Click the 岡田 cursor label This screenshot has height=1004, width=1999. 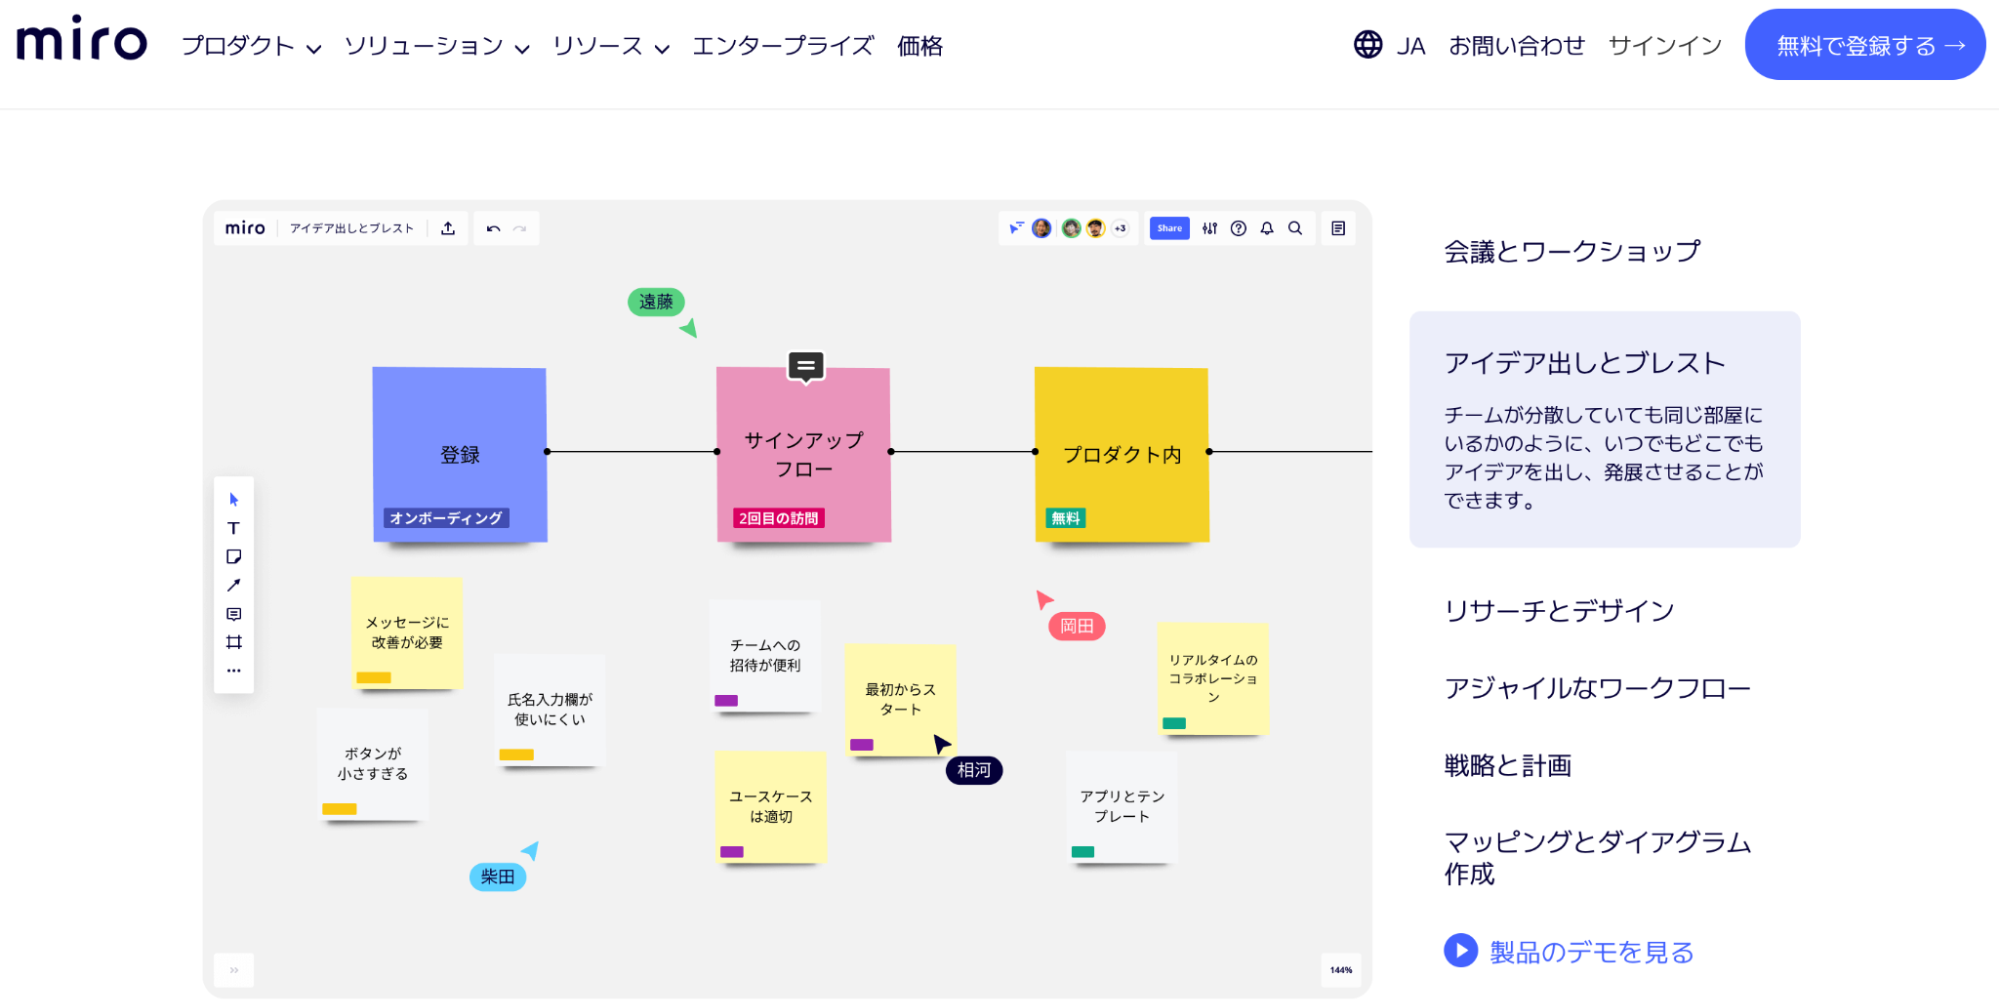click(1077, 626)
